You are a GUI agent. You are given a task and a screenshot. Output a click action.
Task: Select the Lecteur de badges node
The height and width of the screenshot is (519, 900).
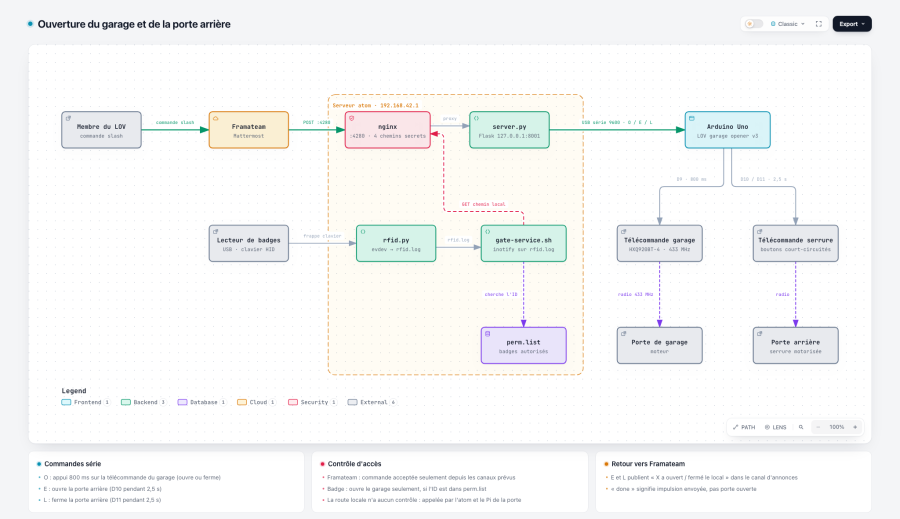point(249,243)
